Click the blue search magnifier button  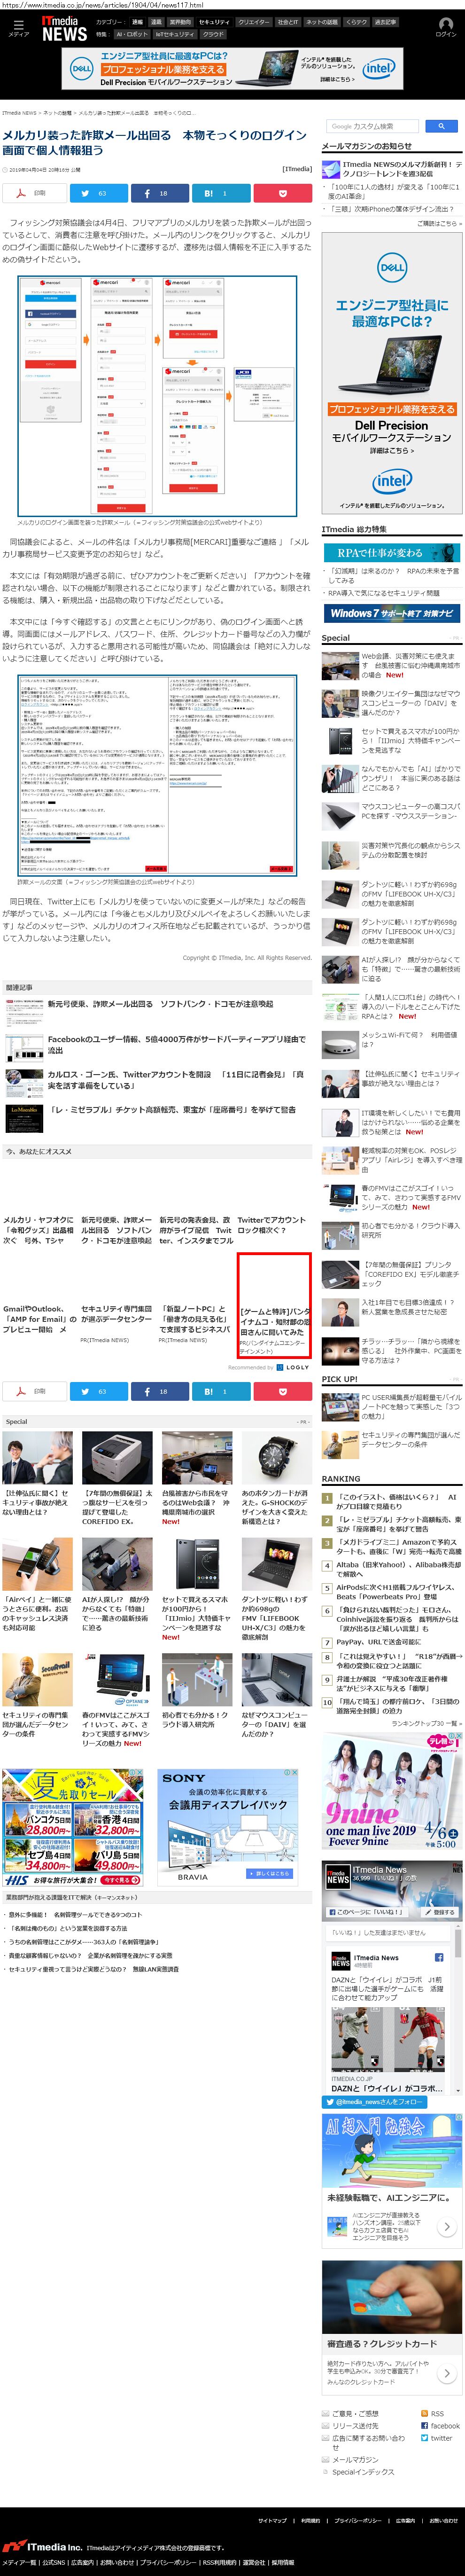[x=441, y=126]
